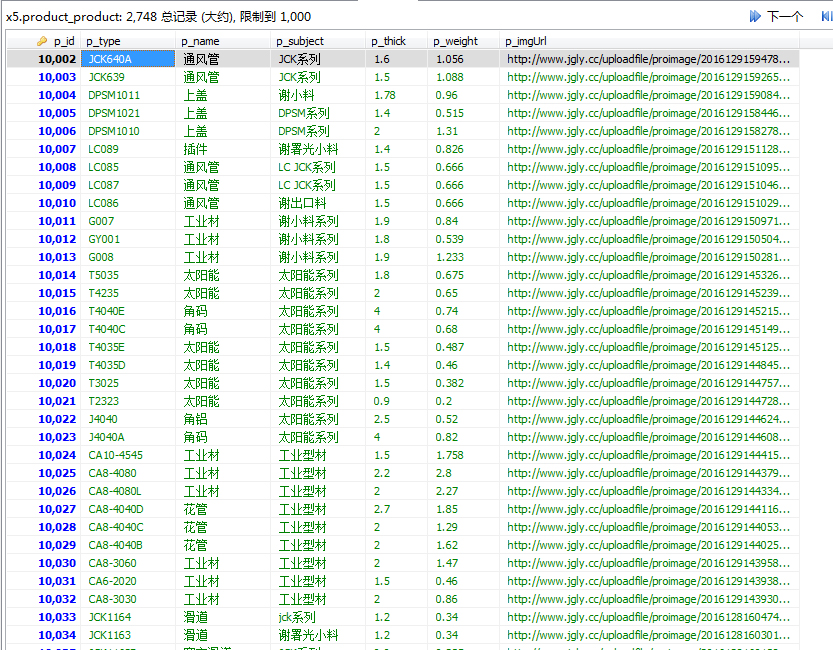Image resolution: width=833 pixels, height=650 pixels.
Task: Click the CA6-2020 cell
Action: tap(128, 581)
